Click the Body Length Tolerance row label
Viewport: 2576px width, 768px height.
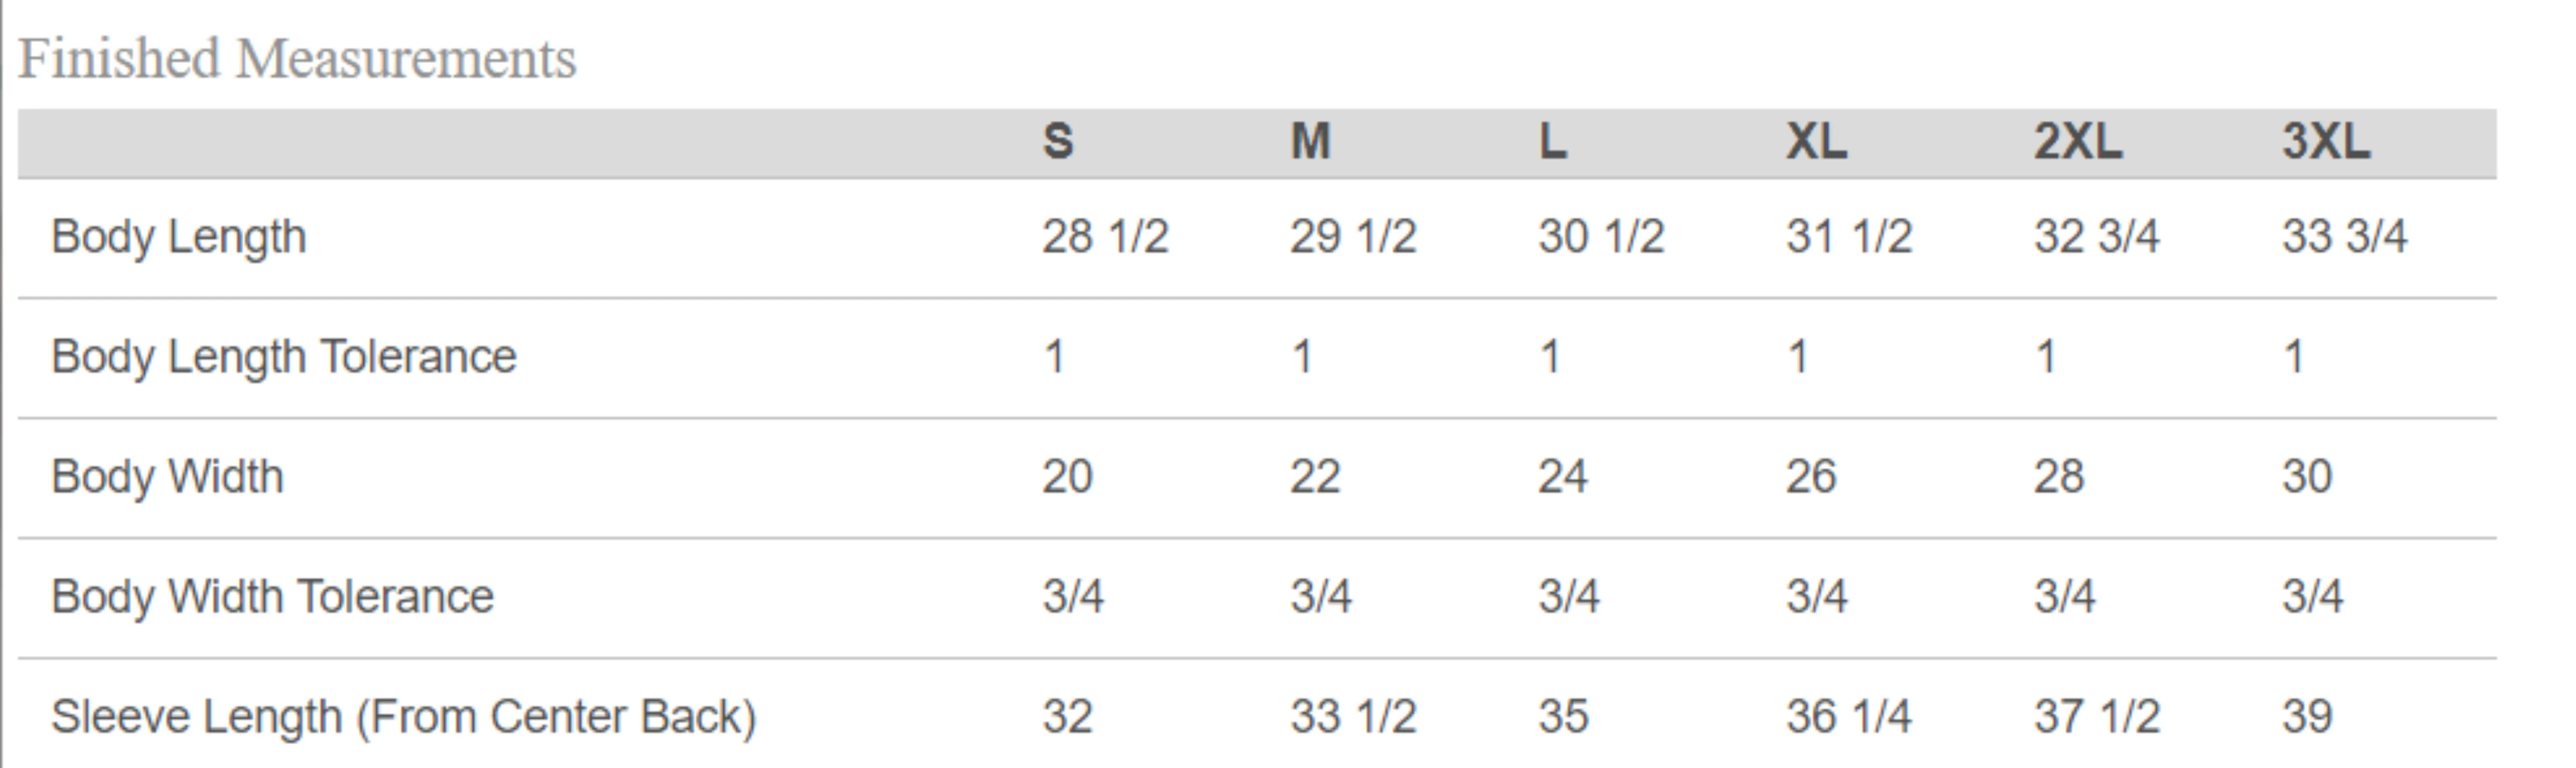(x=284, y=358)
